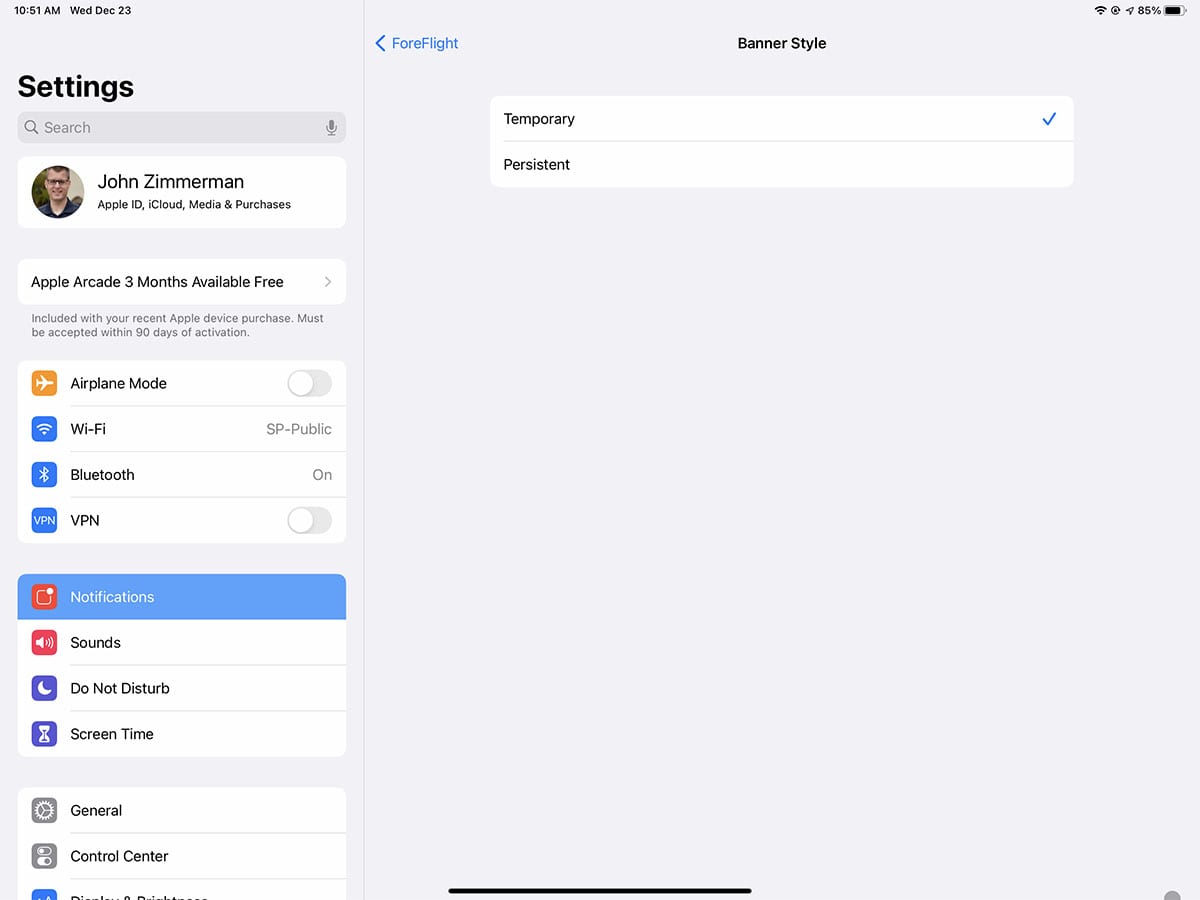Click the Wi-Fi status bar icon
The height and width of the screenshot is (900, 1200).
[1101, 10]
